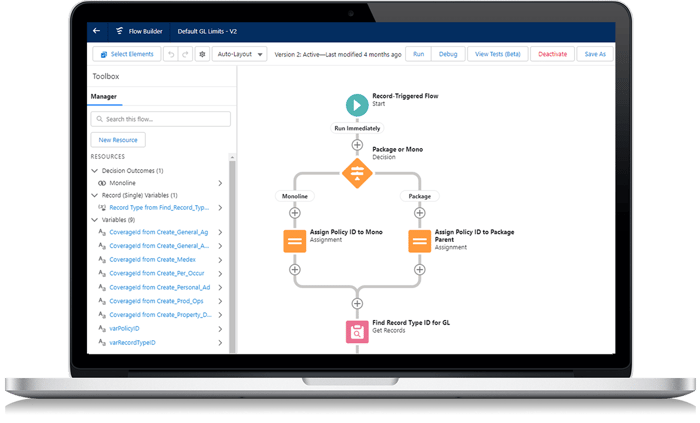This screenshot has width=700, height=423.
Task: Add element under Package path
Action: (x=420, y=213)
